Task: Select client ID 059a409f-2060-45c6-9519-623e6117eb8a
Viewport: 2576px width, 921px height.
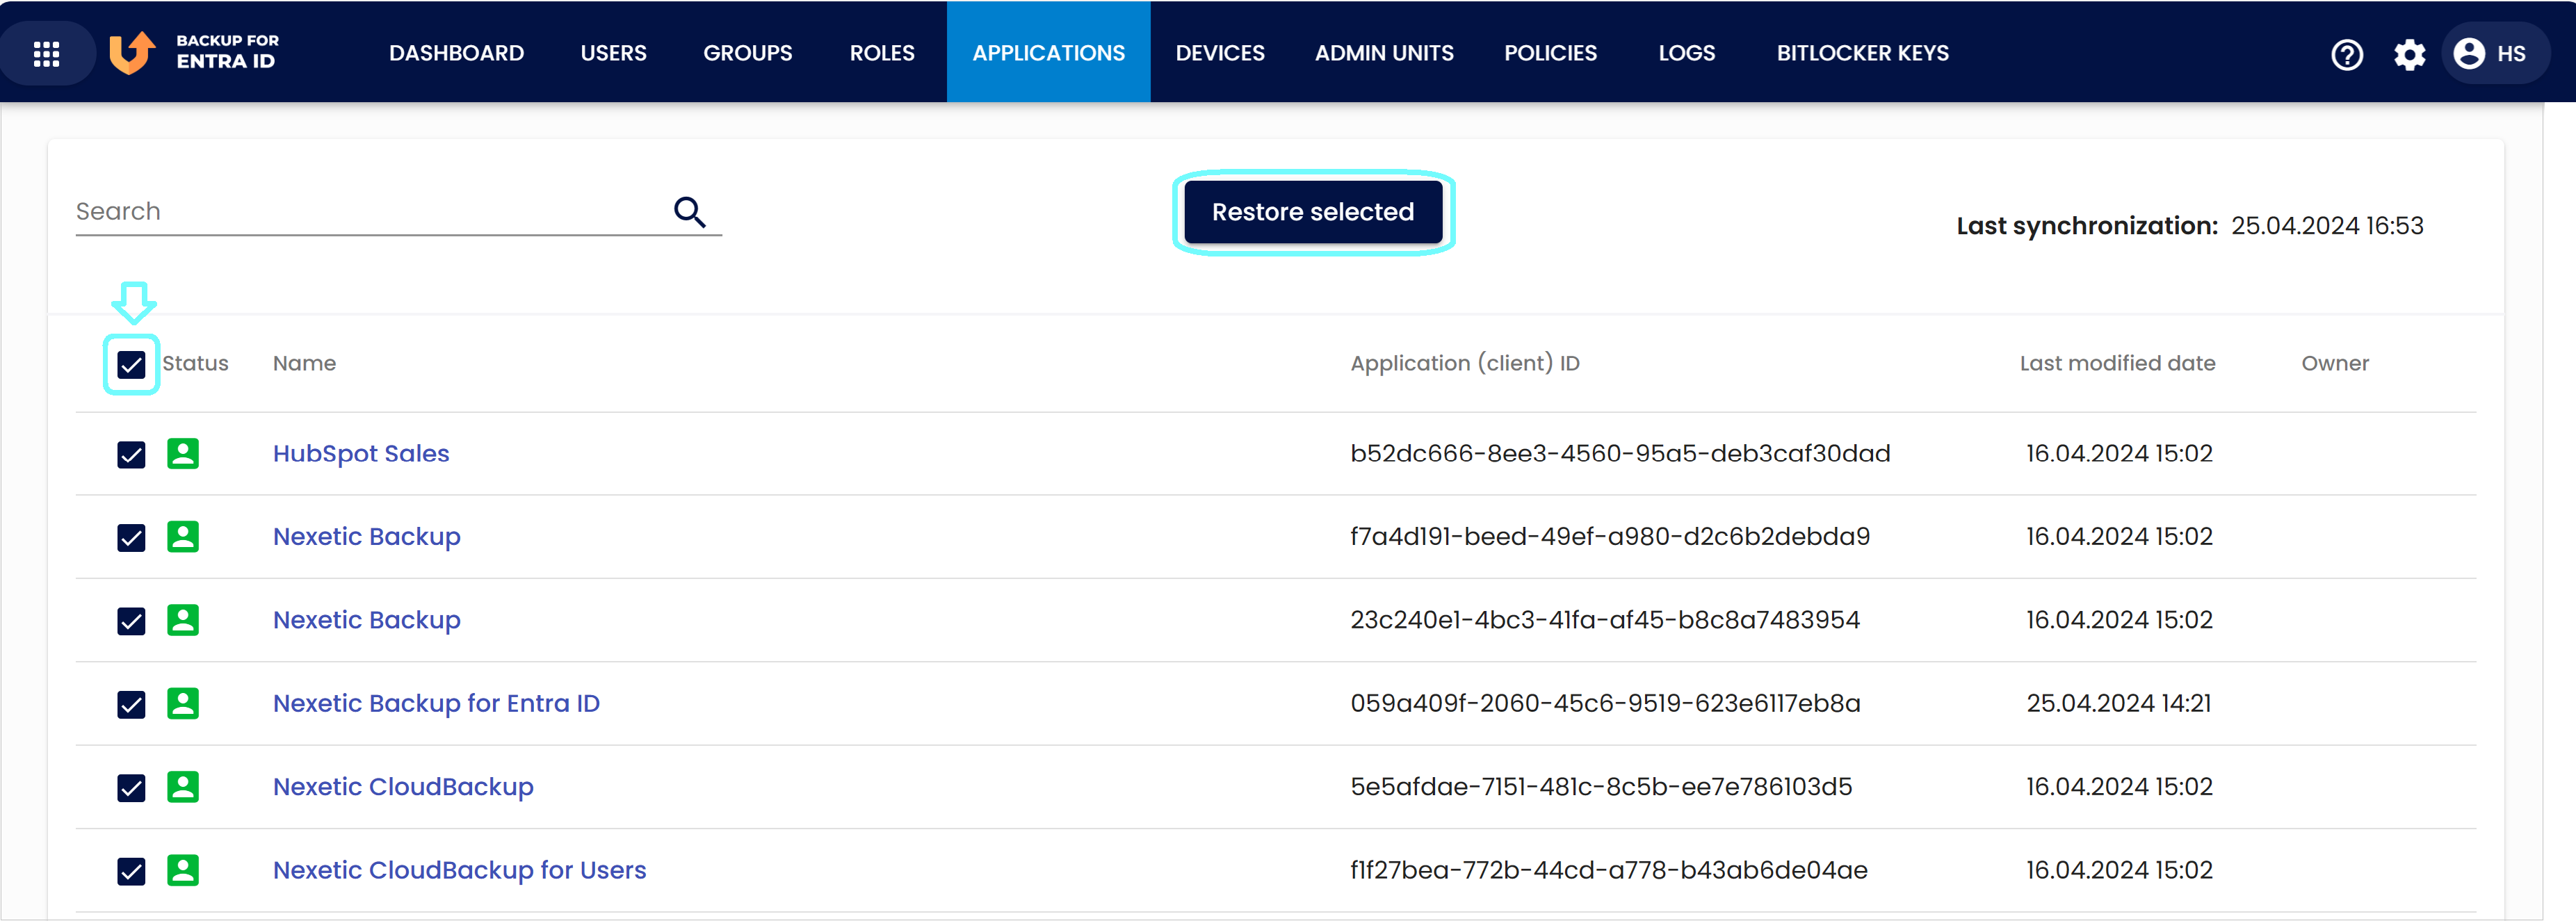Action: pyautogui.click(x=1605, y=703)
